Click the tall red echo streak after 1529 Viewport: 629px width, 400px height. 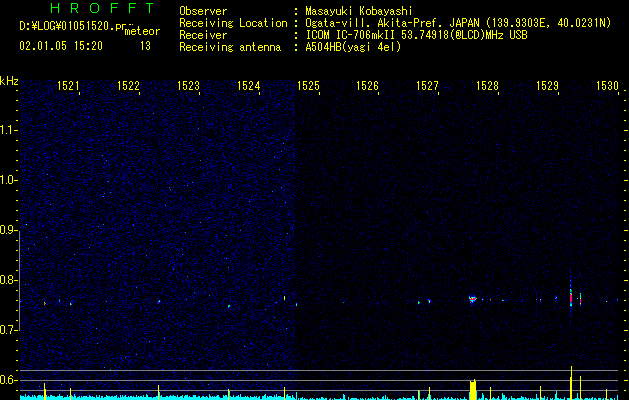[x=571, y=298]
